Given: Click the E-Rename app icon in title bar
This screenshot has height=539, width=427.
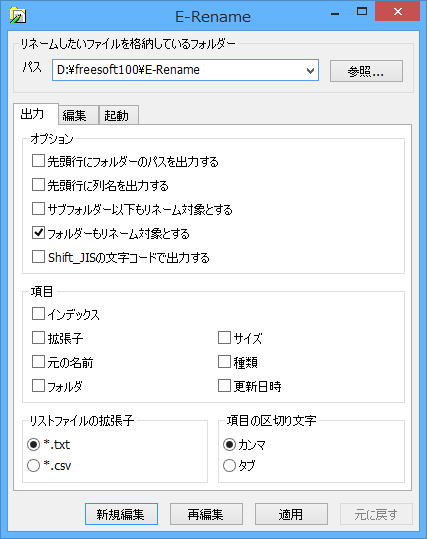Looking at the screenshot, I should (18, 16).
